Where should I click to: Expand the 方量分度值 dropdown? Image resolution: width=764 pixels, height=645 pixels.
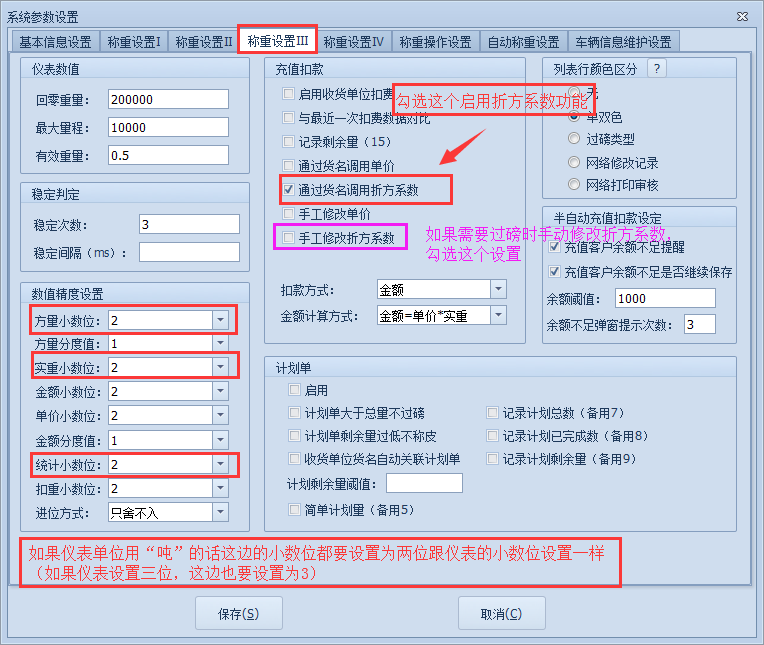click(x=220, y=343)
